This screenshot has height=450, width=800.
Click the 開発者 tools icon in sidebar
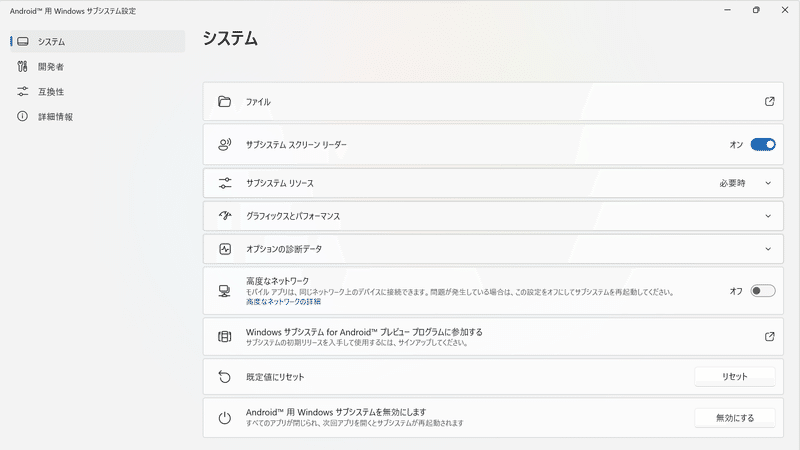[22, 66]
